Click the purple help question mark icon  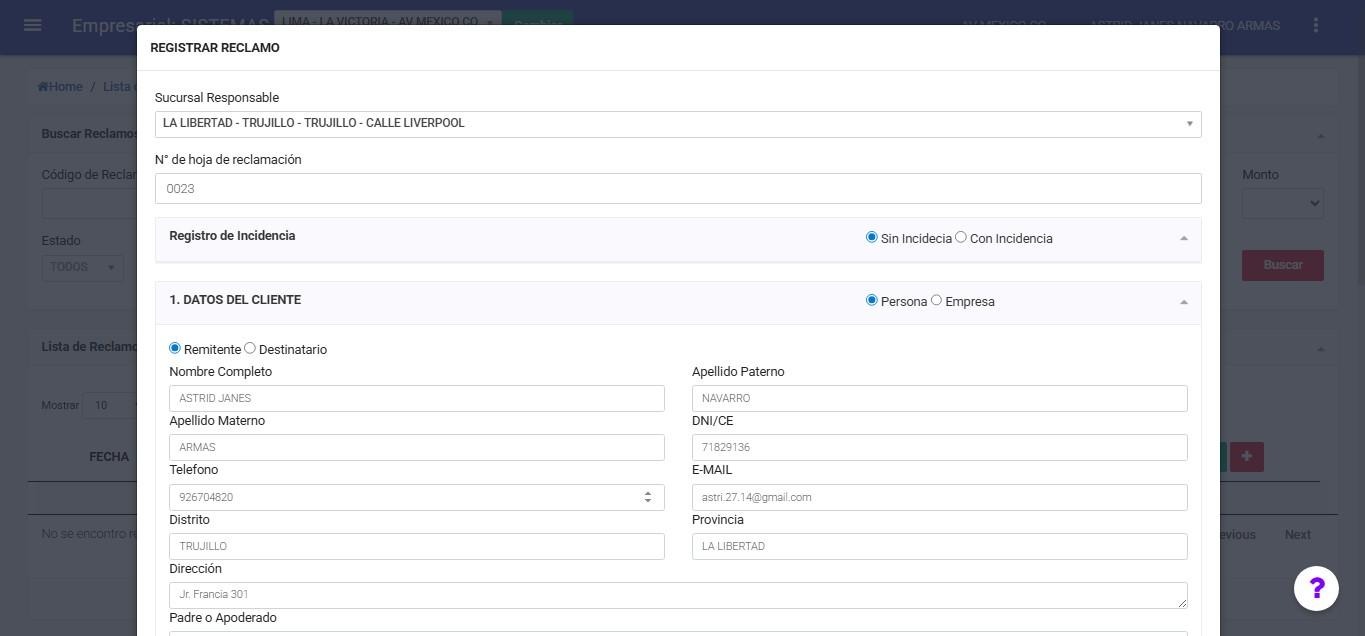(1316, 588)
